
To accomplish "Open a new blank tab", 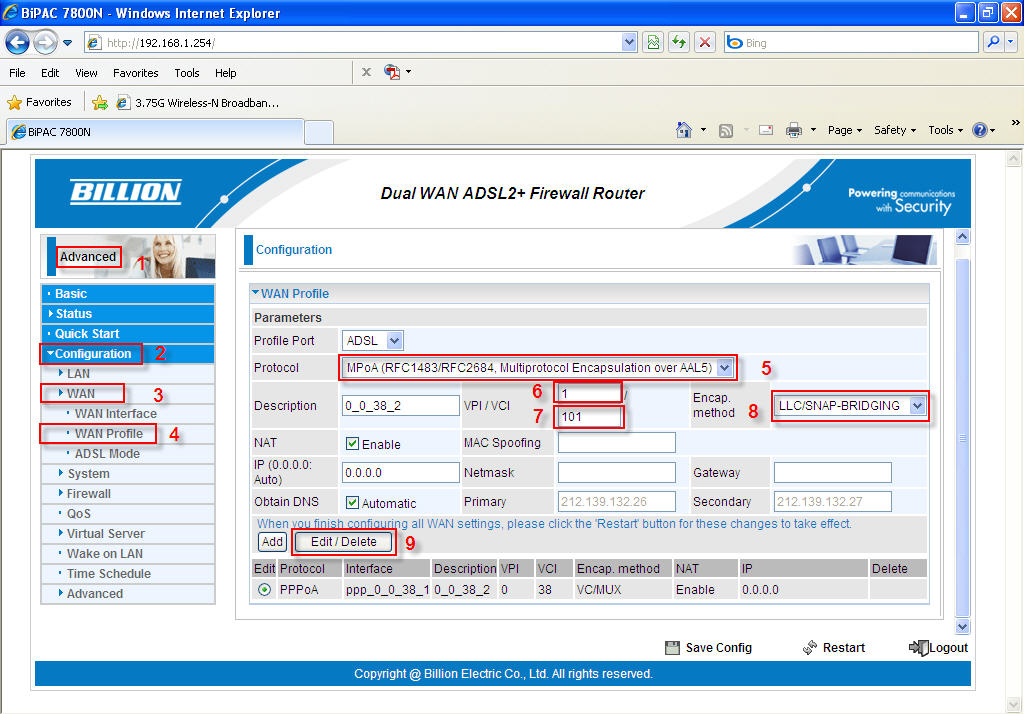I will [319, 132].
